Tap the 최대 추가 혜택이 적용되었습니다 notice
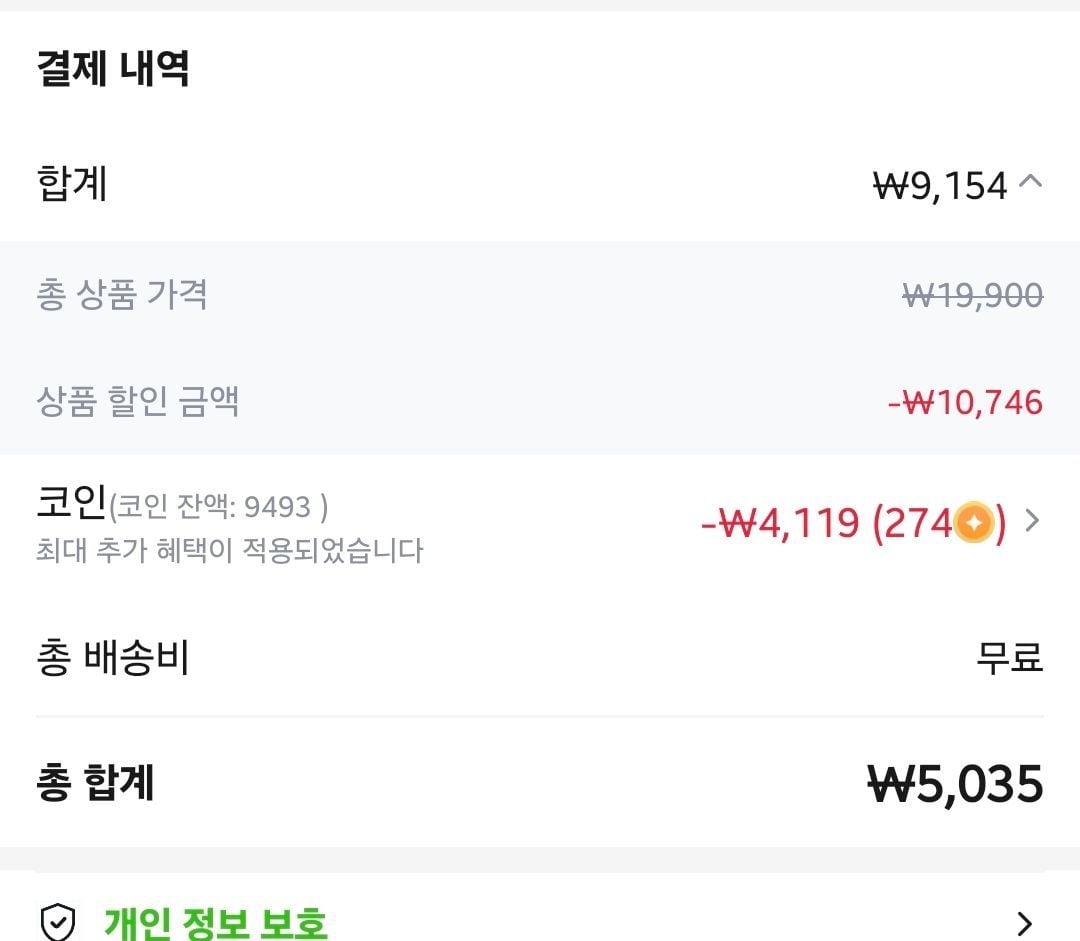The height and width of the screenshot is (941, 1080). coord(230,550)
